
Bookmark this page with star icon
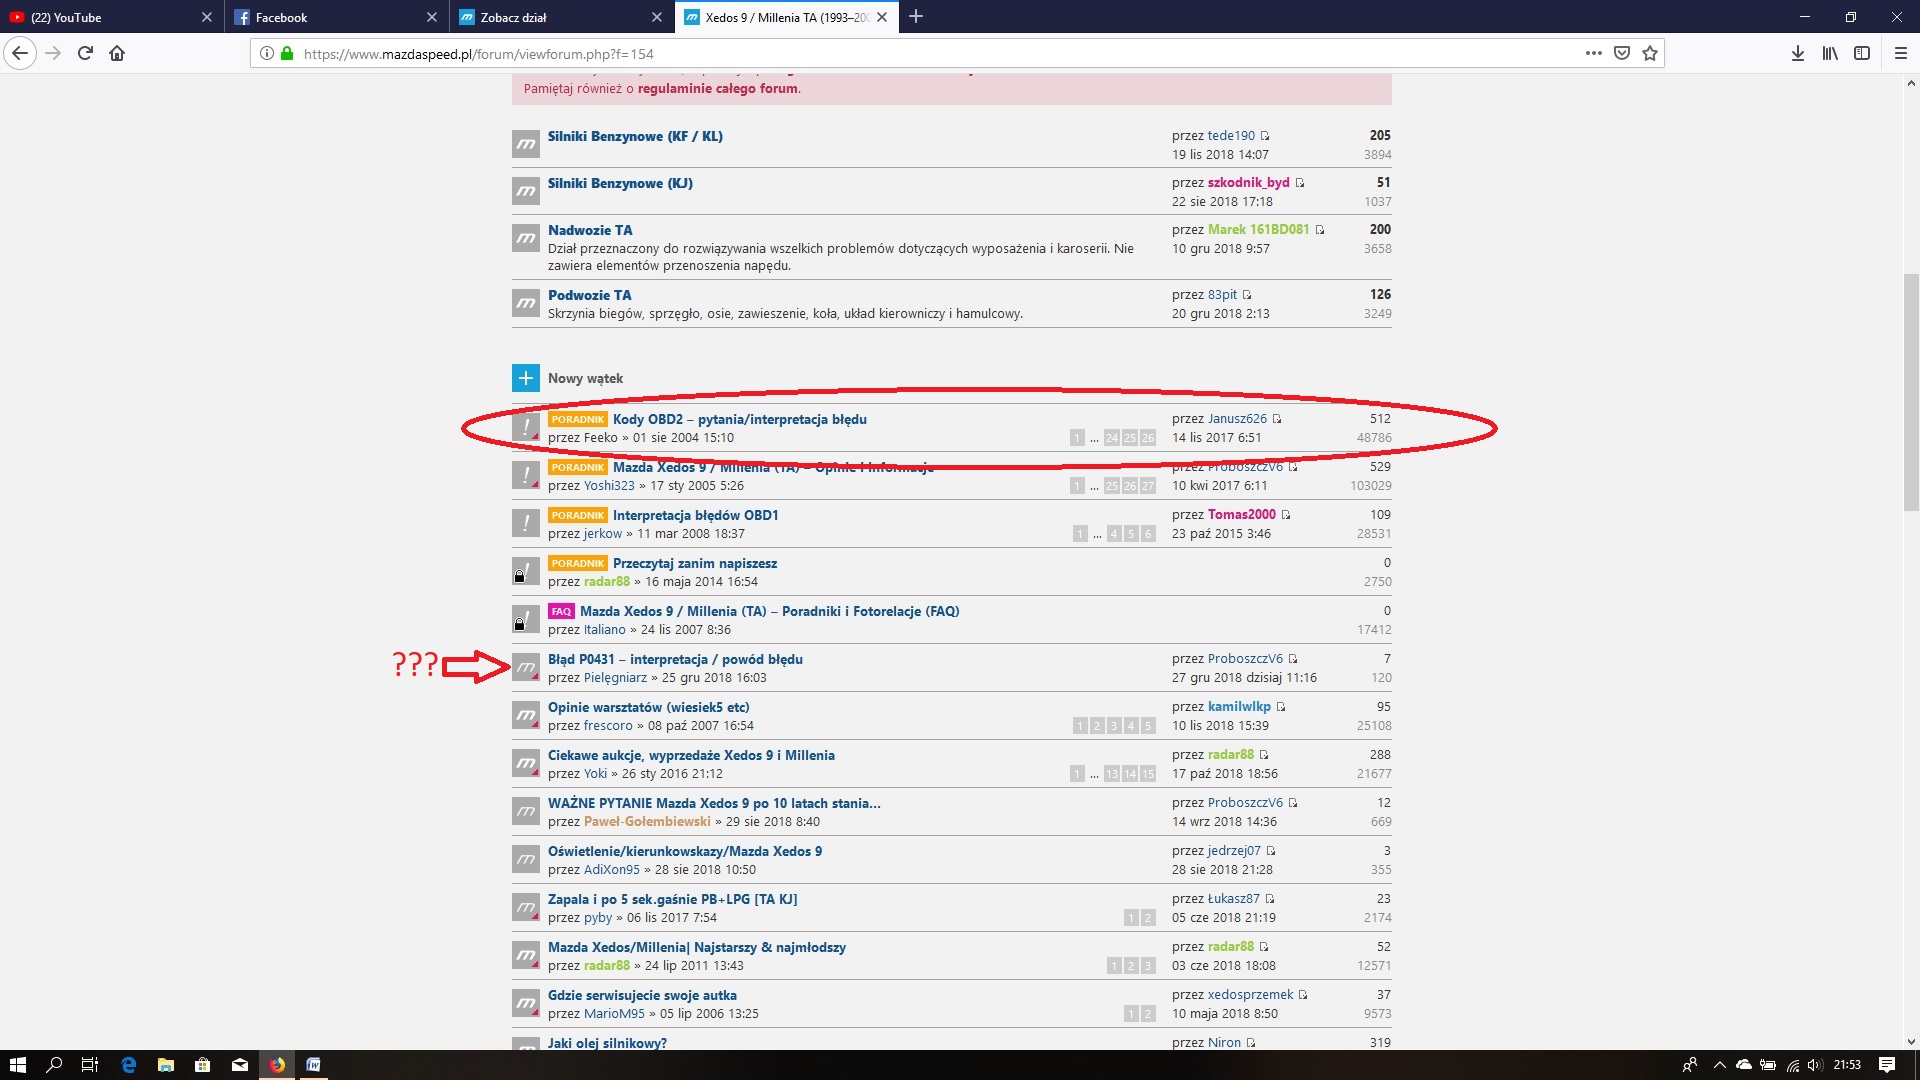[x=1650, y=53]
